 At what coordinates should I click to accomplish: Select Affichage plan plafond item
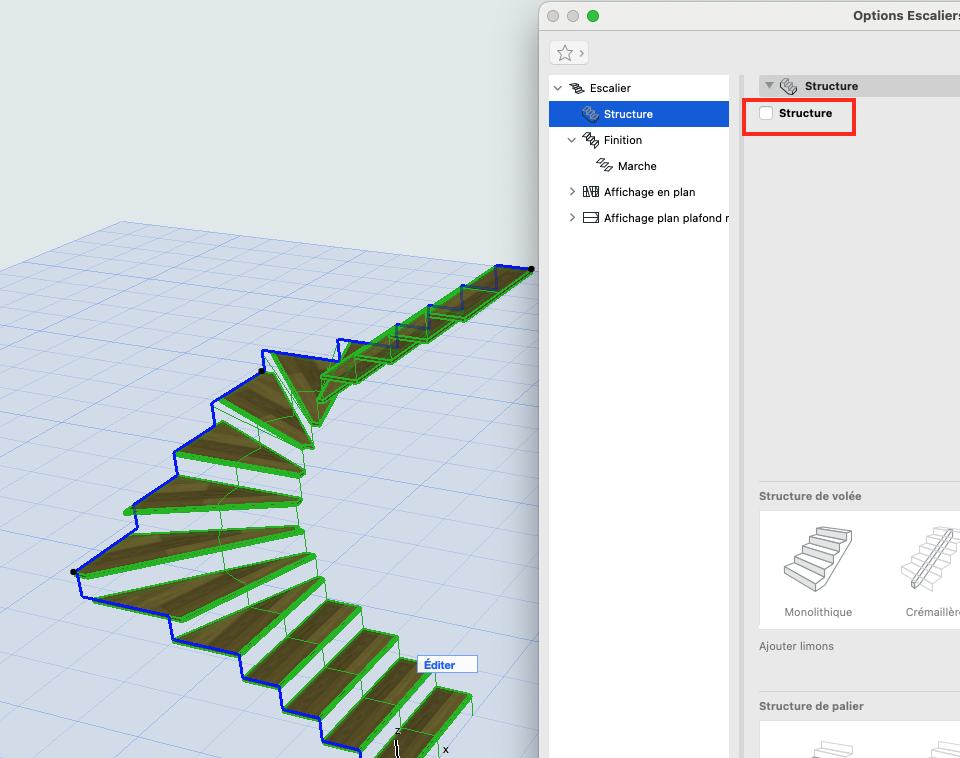pyautogui.click(x=666, y=218)
